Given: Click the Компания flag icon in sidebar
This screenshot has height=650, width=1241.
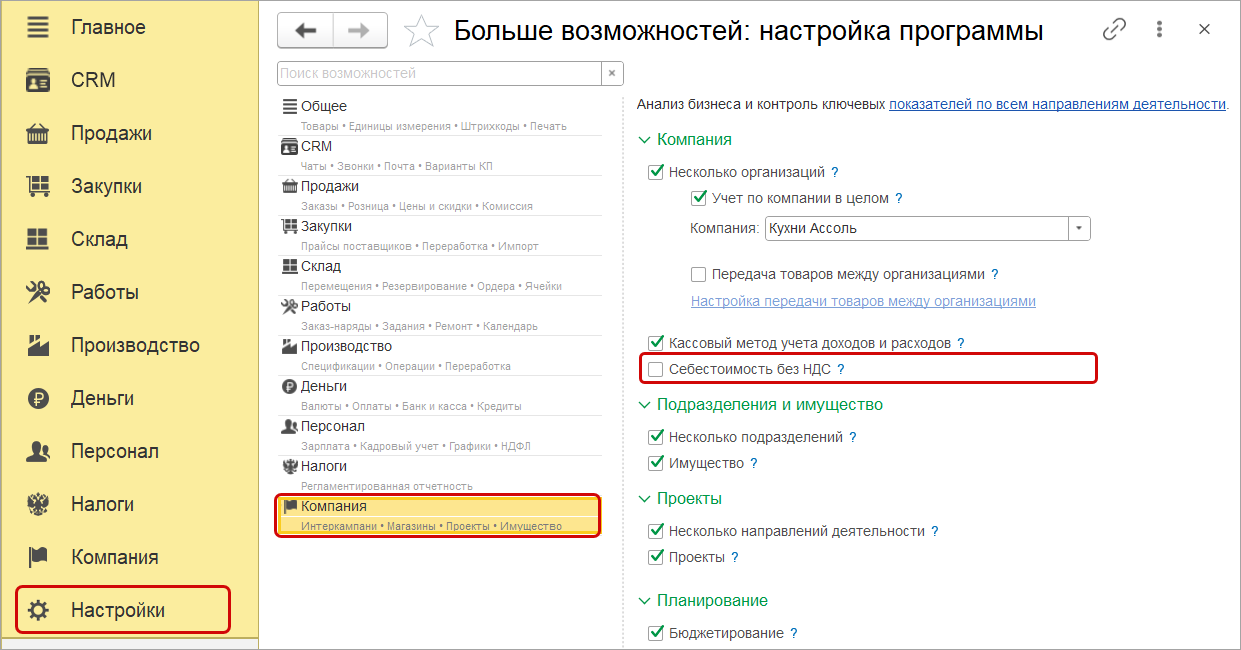Looking at the screenshot, I should pyautogui.click(x=38, y=557).
